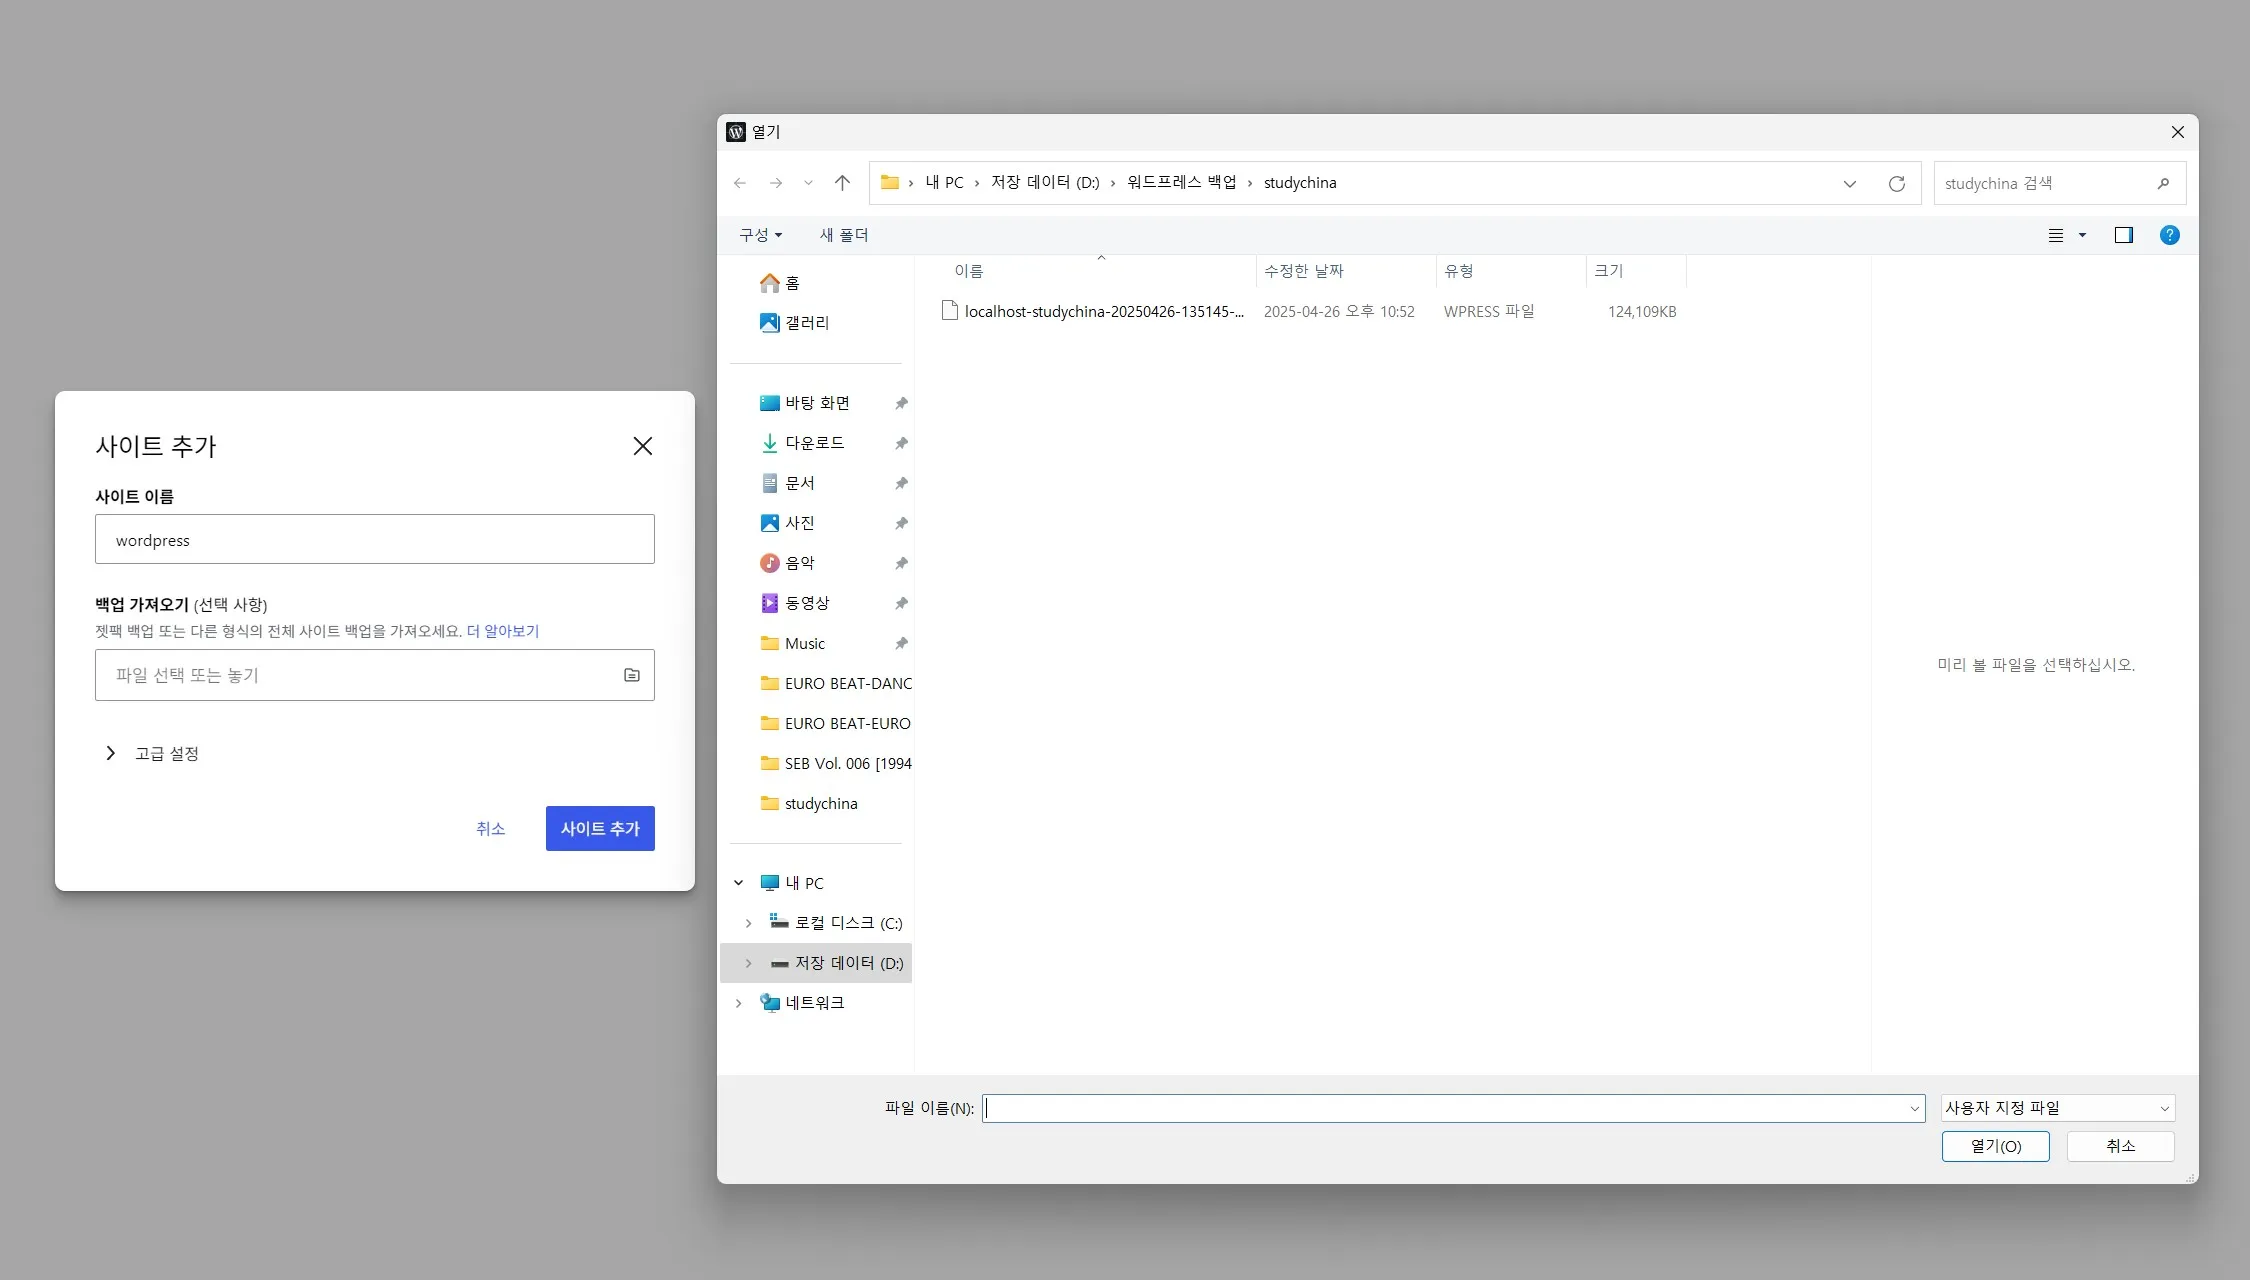The height and width of the screenshot is (1280, 2250).
Task: Open the pinned 'Music' folder
Action: (x=794, y=643)
